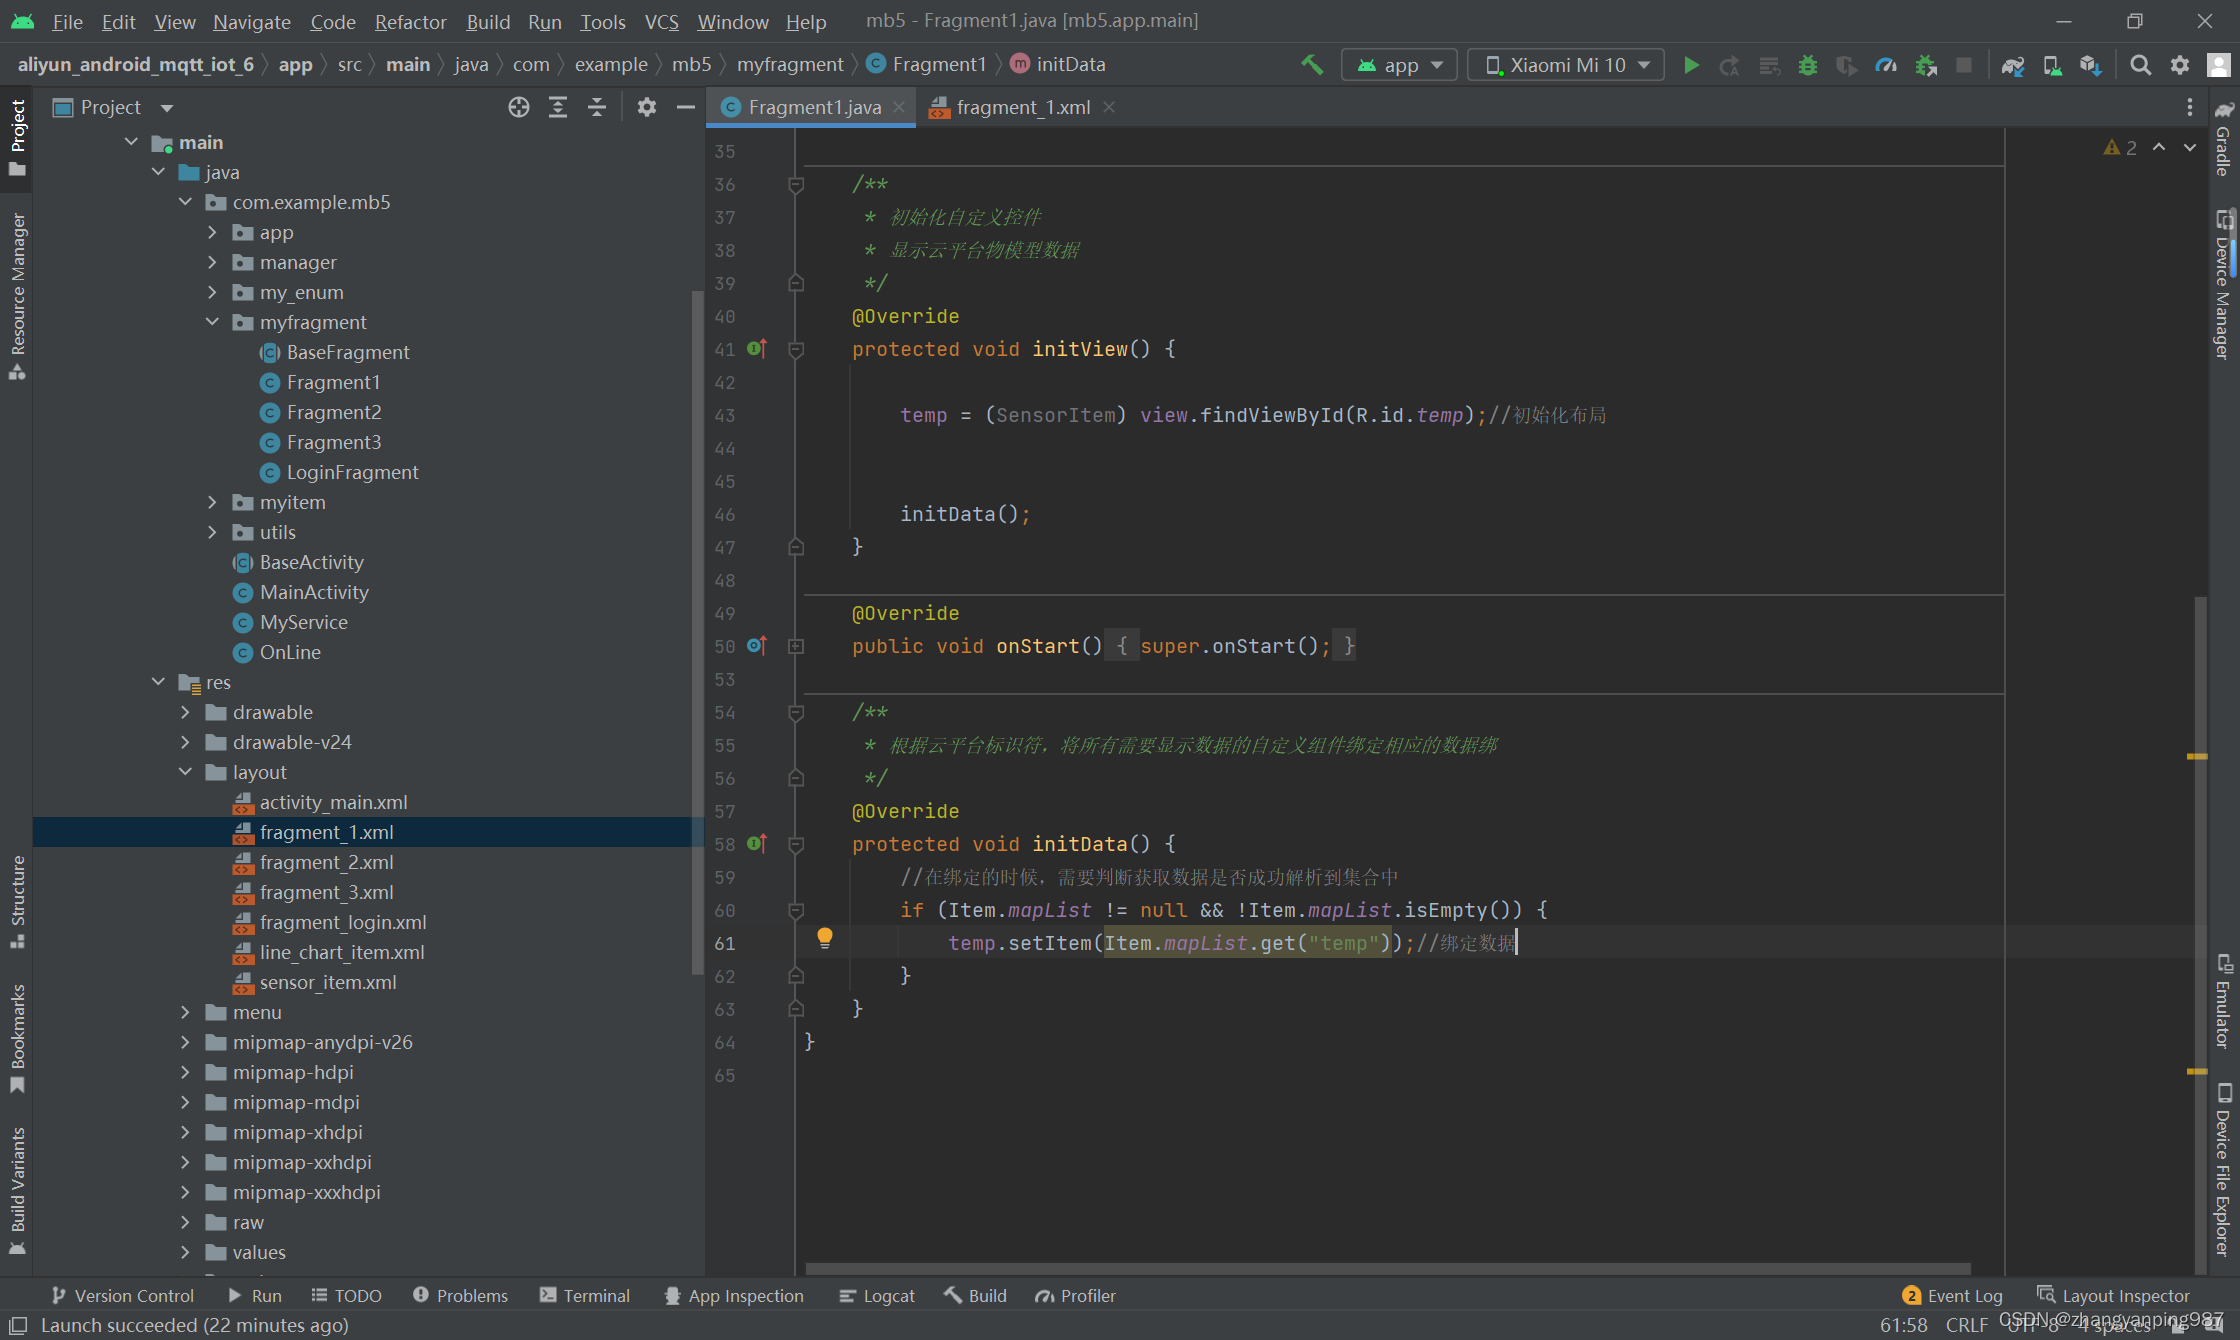Open the Refactor menu

tap(410, 21)
